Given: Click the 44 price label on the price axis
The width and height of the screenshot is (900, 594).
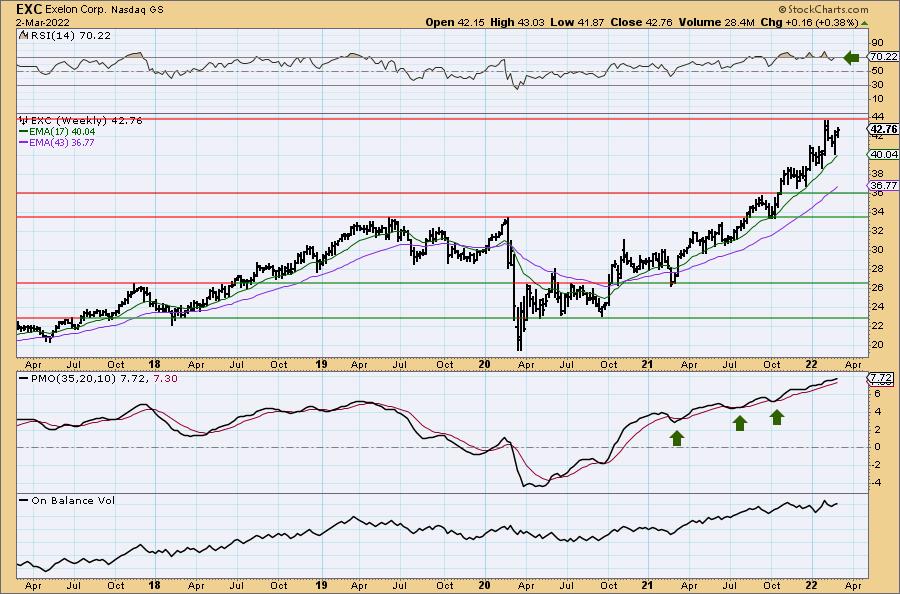Looking at the screenshot, I should point(877,117).
